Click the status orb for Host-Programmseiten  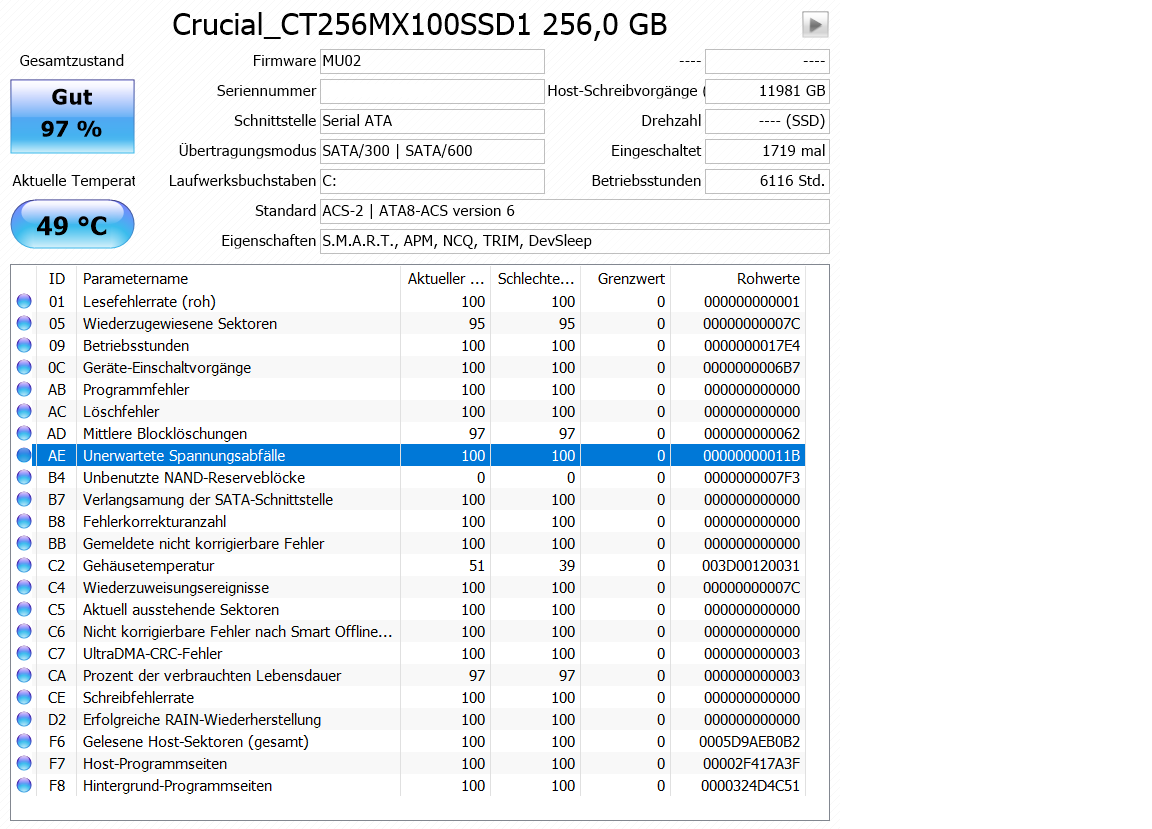click(24, 764)
